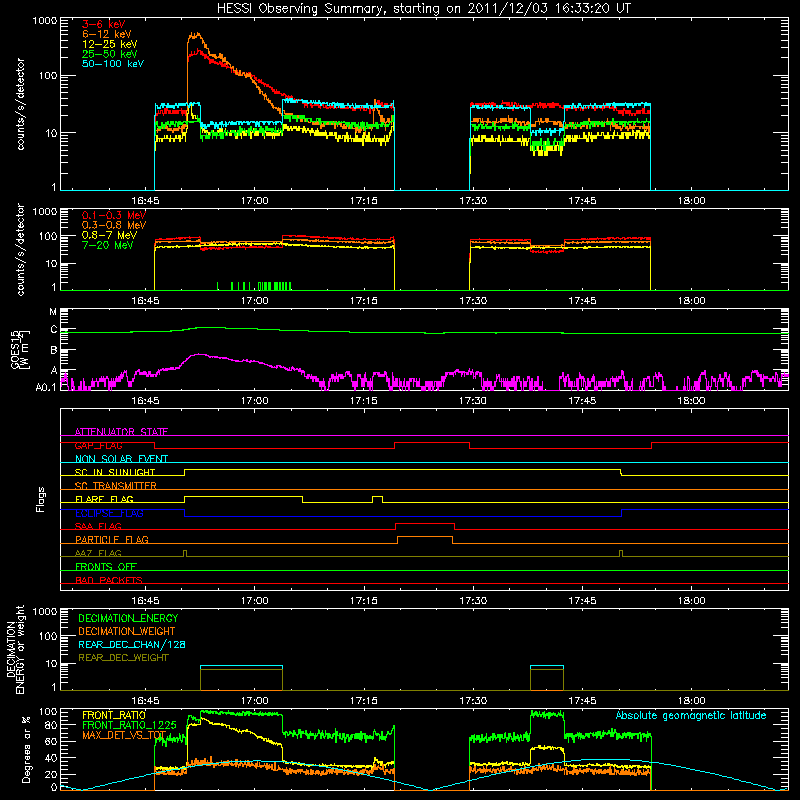Select the 25-50 keV legend label
The height and width of the screenshot is (800, 800).
[x=109, y=54]
